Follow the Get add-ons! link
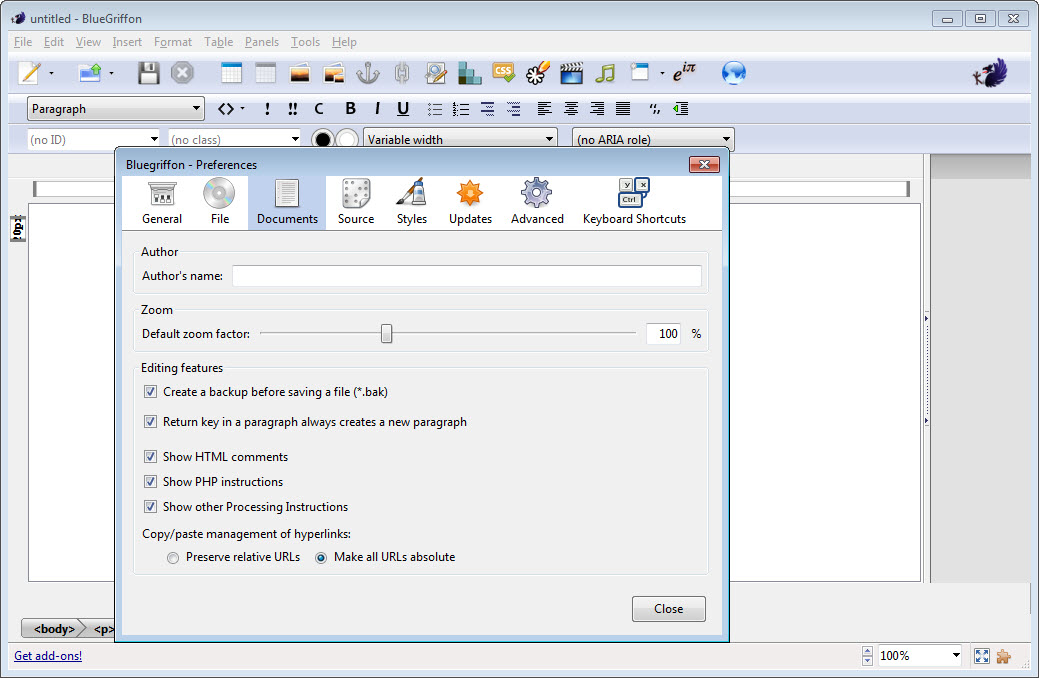Viewport: 1039px width, 678px height. (x=48, y=656)
